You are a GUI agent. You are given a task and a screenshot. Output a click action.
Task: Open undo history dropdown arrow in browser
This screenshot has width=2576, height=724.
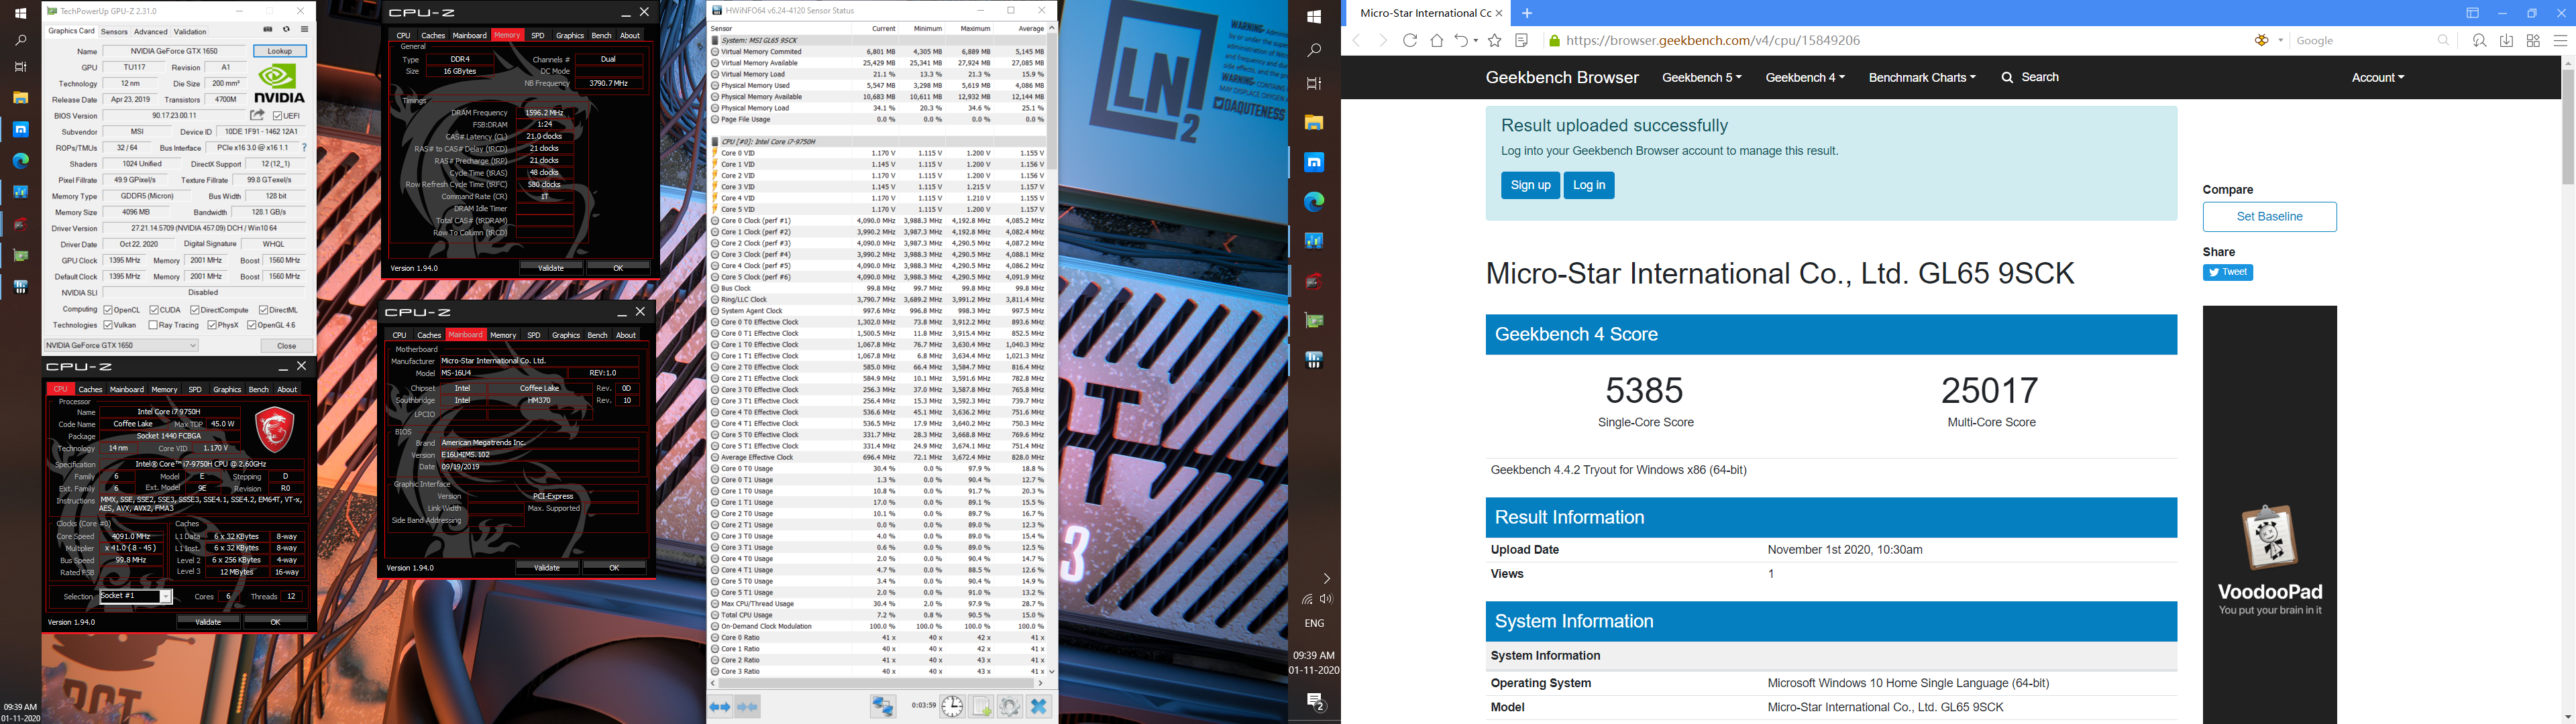pos(1476,41)
